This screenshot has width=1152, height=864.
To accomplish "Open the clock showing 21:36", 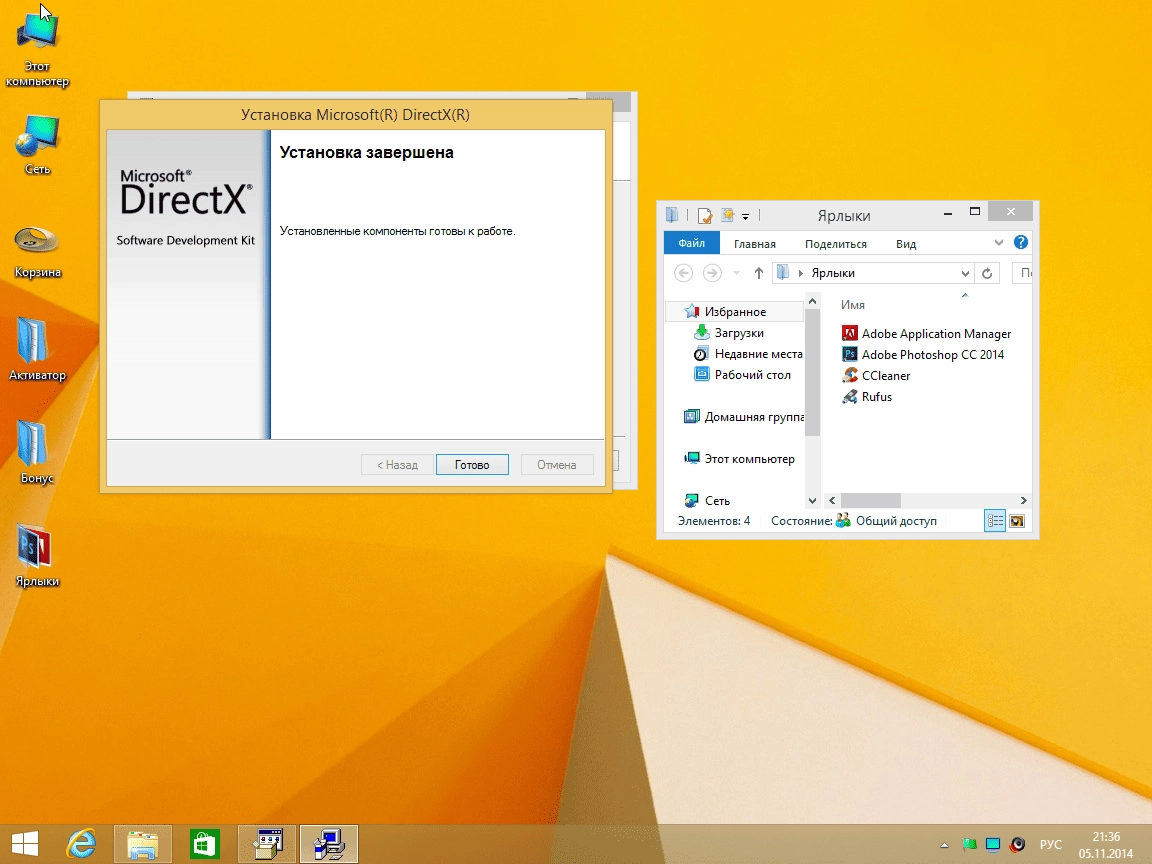I will tap(1106, 845).
